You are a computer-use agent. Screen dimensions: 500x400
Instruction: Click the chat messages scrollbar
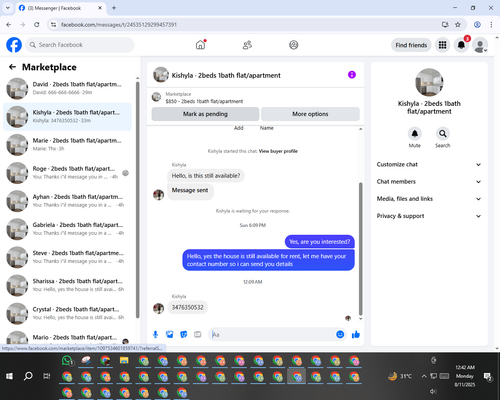(360, 248)
